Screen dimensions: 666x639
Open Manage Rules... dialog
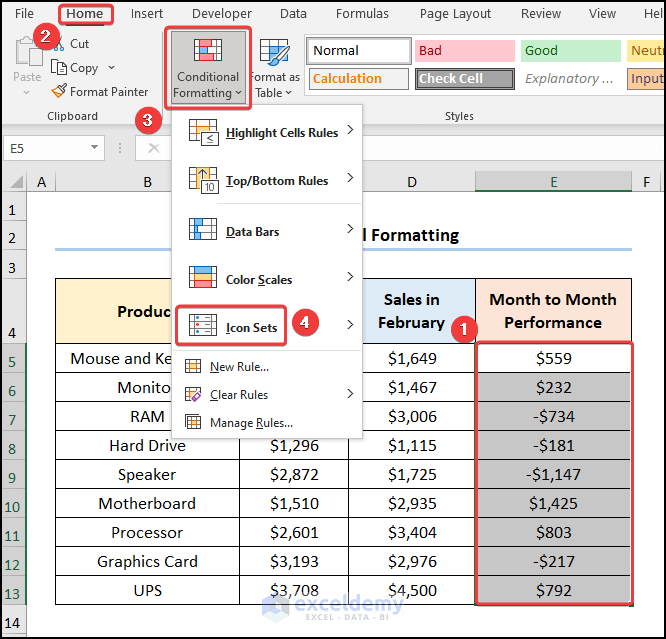(x=250, y=423)
